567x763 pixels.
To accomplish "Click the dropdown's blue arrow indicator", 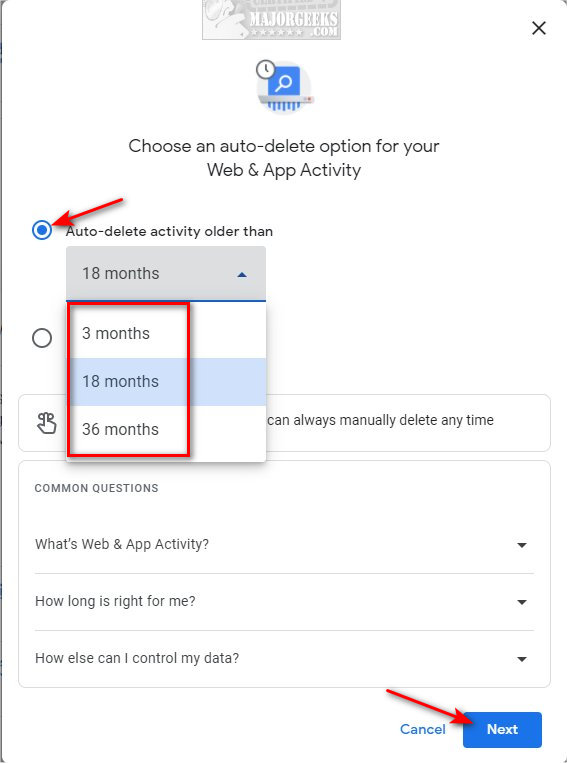I will click(242, 275).
